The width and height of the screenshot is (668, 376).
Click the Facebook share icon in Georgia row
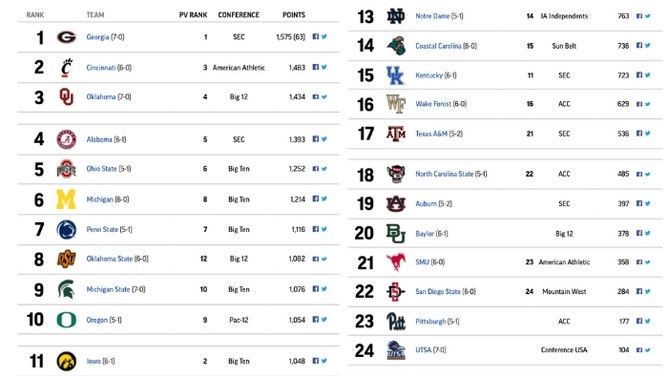pyautogui.click(x=316, y=37)
